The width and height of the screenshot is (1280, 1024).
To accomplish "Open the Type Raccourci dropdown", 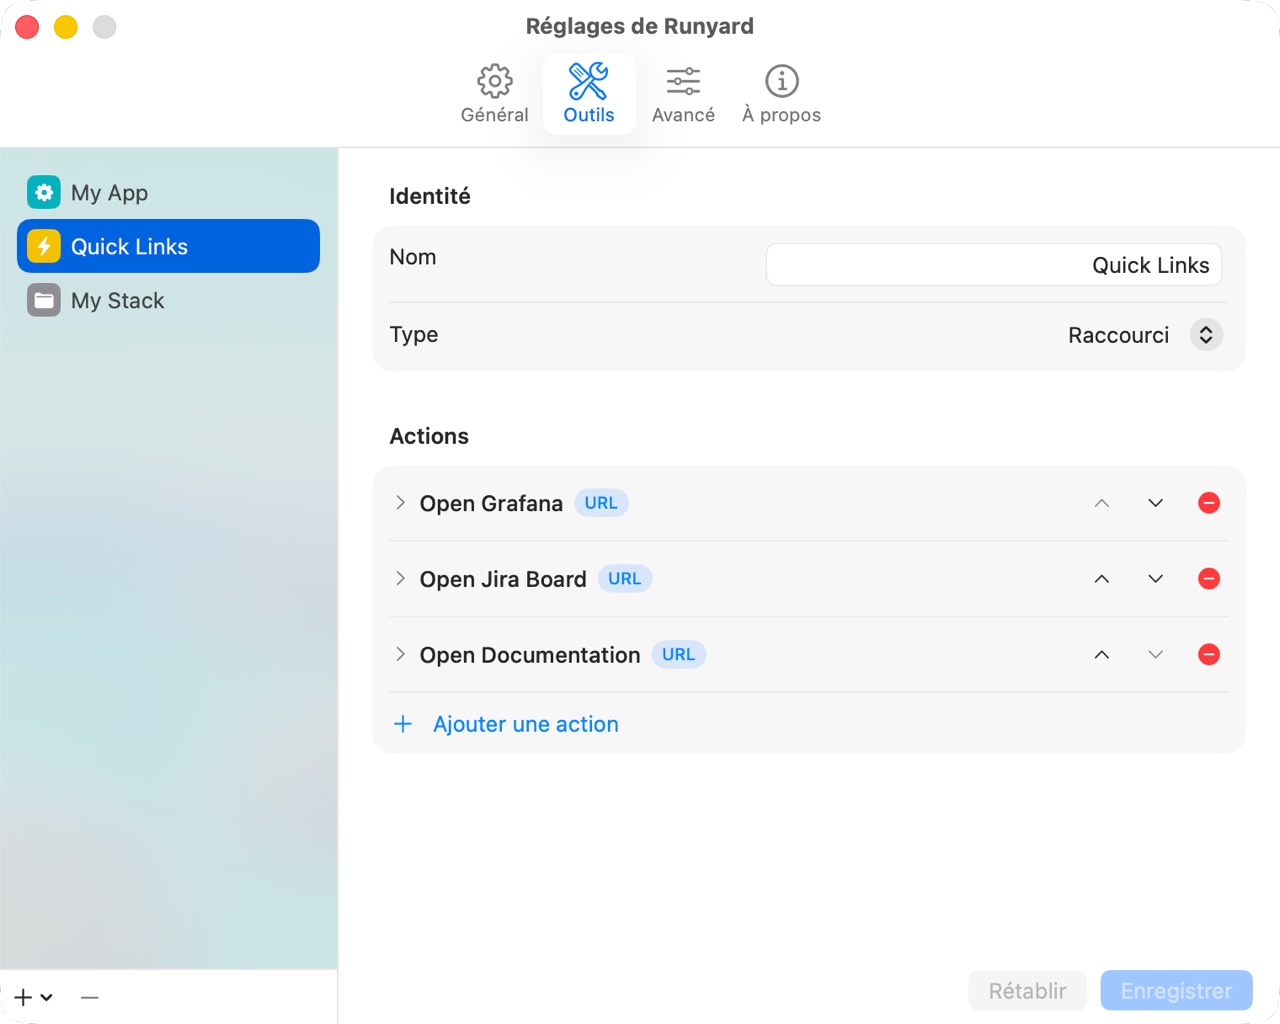I will [1206, 335].
